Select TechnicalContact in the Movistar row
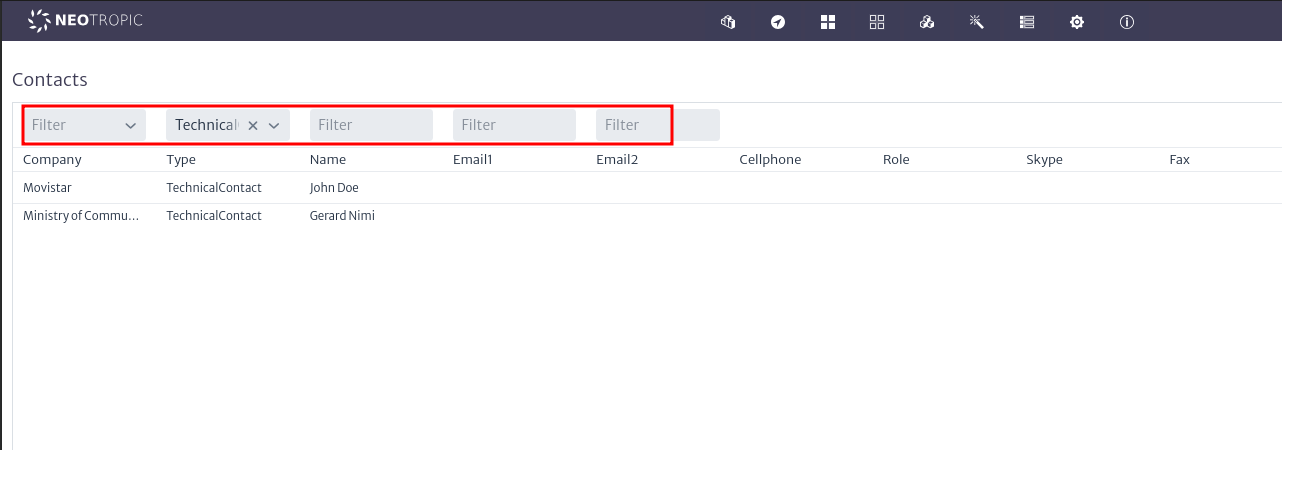Image resolution: width=1308 pixels, height=493 pixels. click(x=214, y=187)
